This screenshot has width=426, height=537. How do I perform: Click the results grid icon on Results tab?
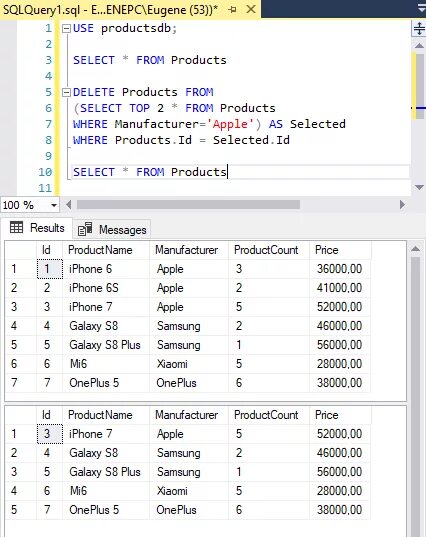tap(16, 227)
